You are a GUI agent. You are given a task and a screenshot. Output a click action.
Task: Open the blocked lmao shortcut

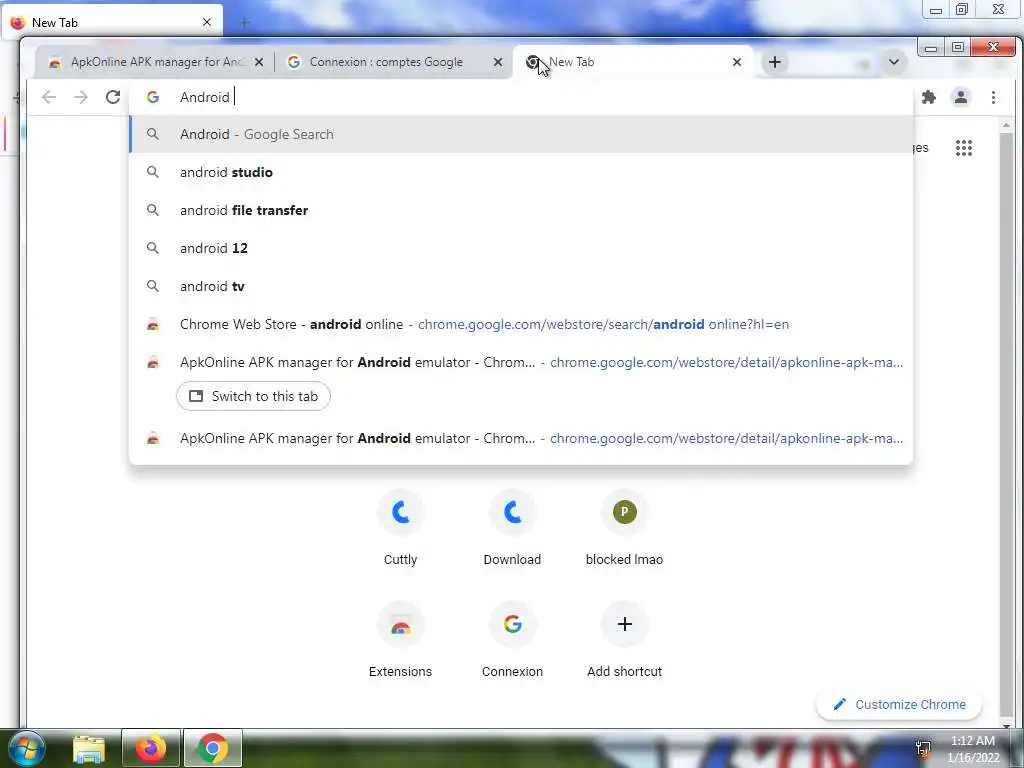click(624, 529)
